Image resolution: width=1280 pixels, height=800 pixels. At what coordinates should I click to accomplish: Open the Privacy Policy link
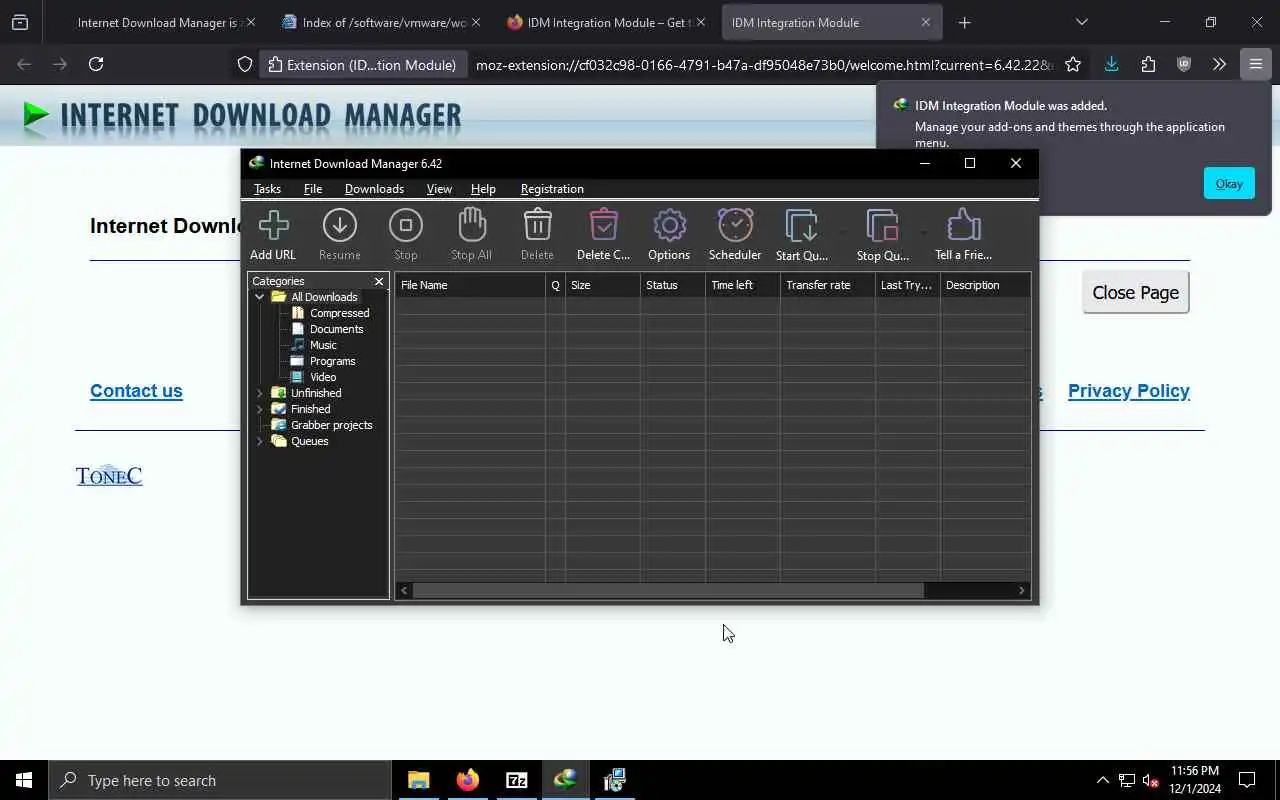click(1129, 391)
